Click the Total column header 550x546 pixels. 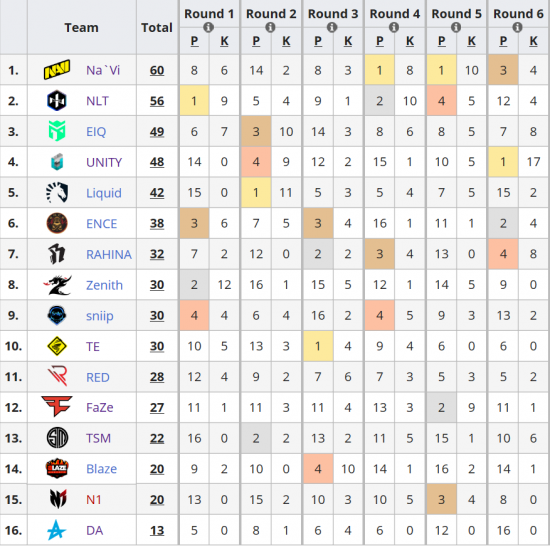157,27
